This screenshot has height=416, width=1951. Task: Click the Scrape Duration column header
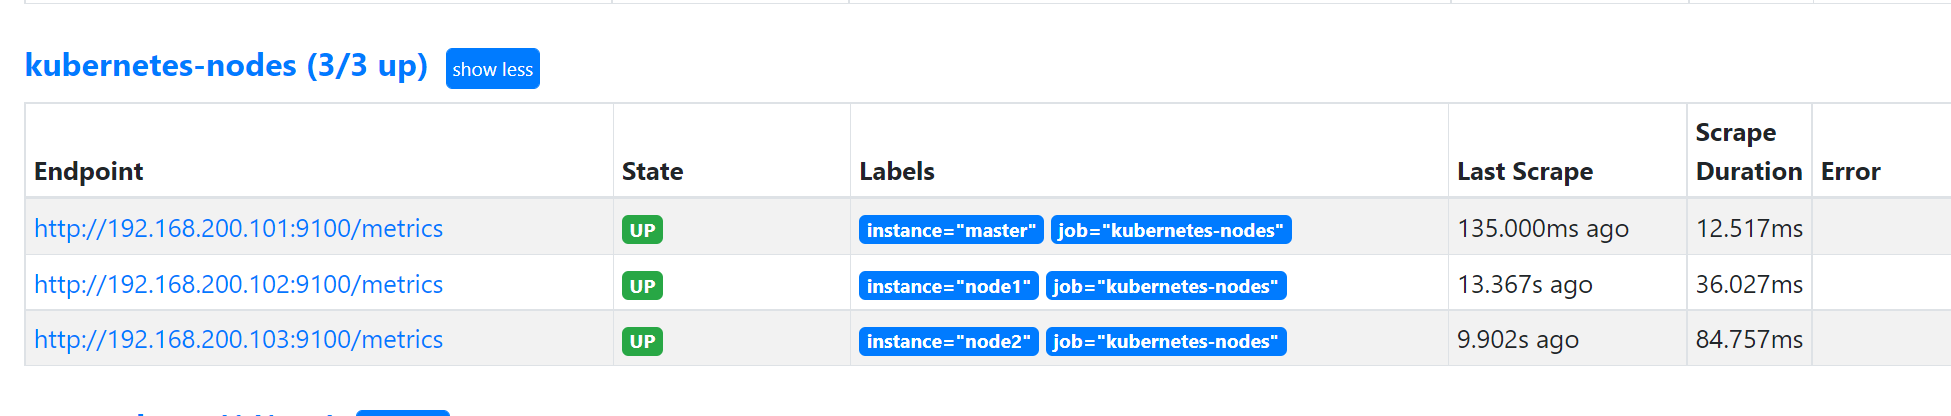coord(1749,151)
